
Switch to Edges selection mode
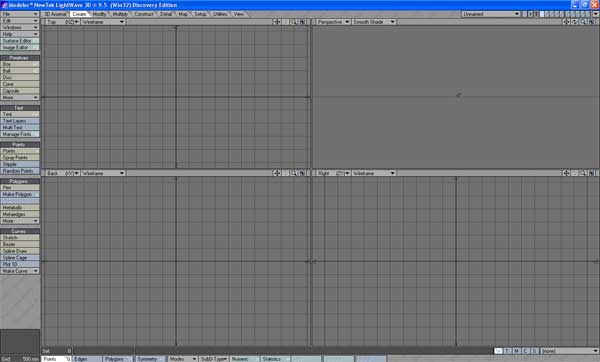tap(88, 359)
